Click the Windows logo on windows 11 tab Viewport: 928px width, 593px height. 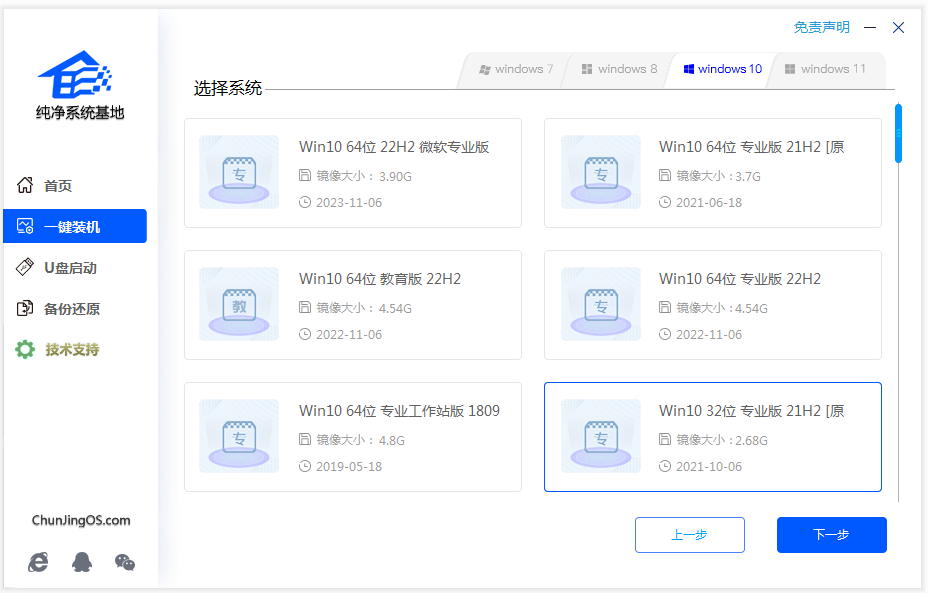(790, 69)
